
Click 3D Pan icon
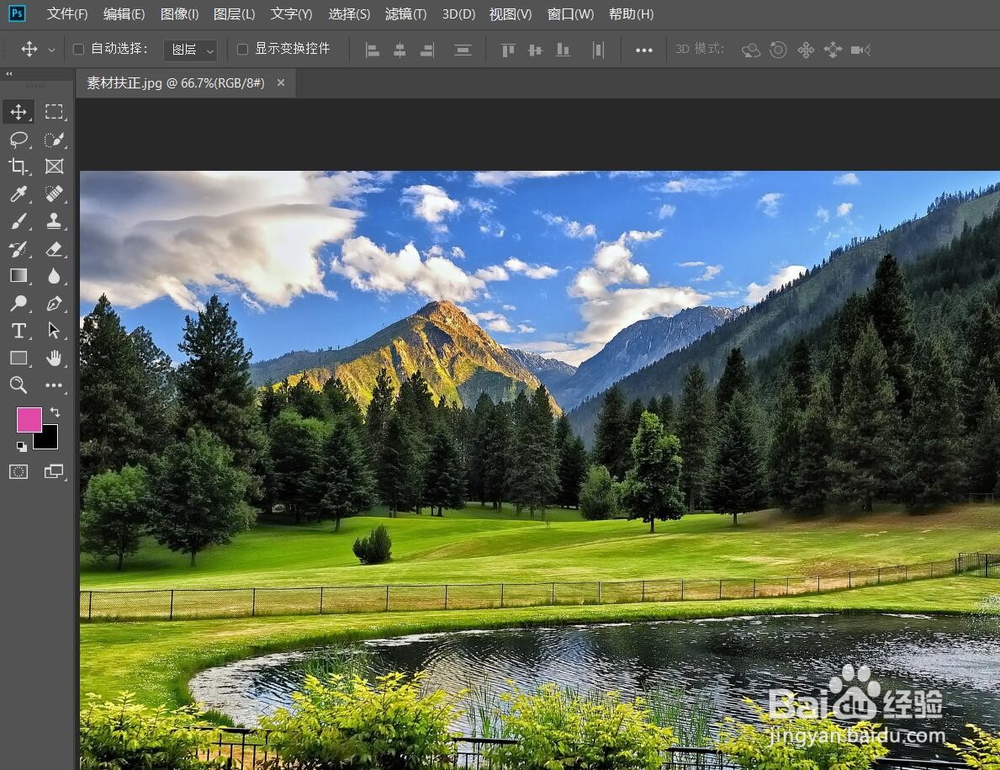point(805,50)
